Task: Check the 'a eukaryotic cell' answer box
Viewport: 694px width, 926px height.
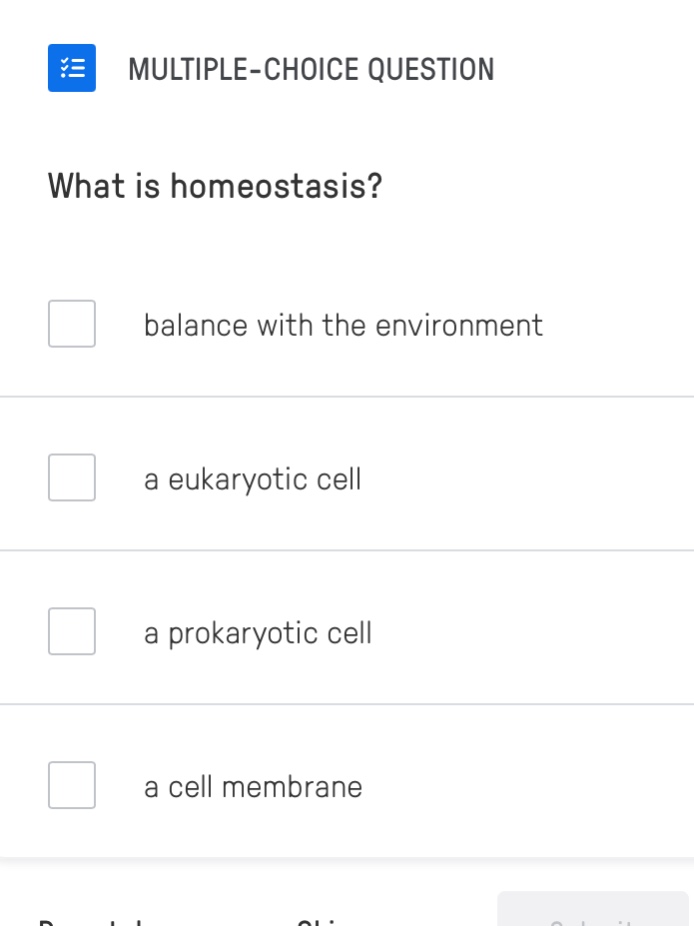Action: pos(71,477)
